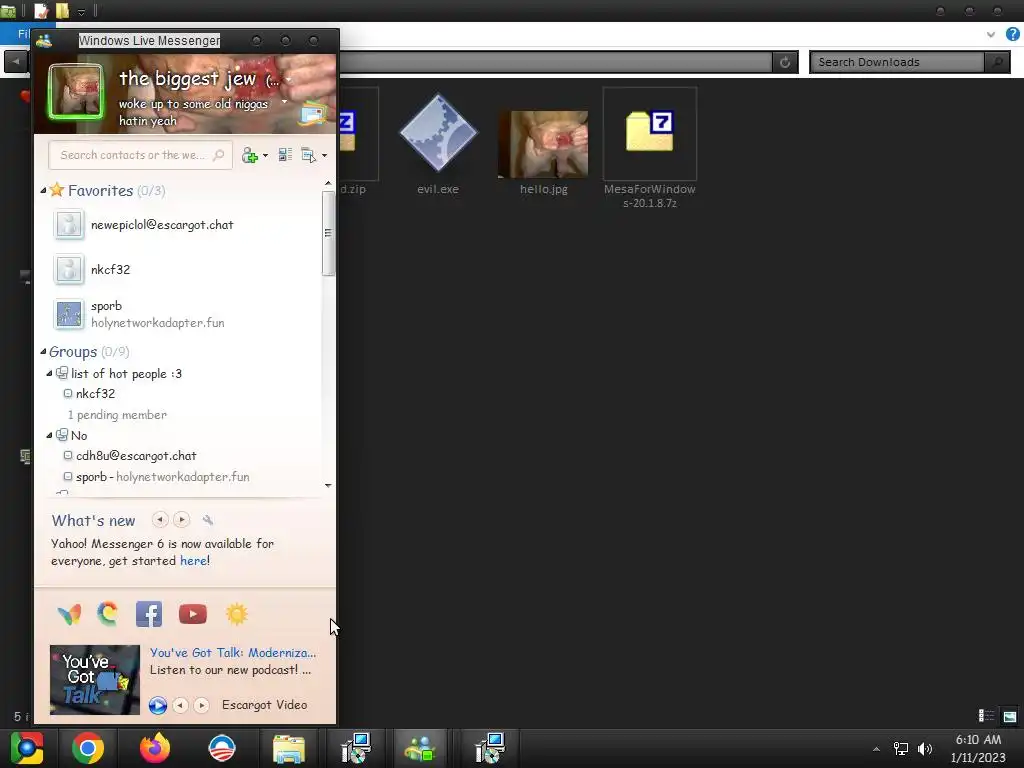Open Chrome from the taskbar

pyautogui.click(x=88, y=748)
